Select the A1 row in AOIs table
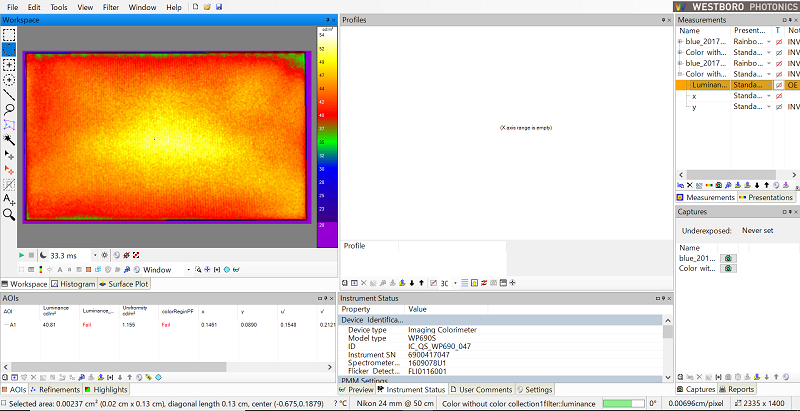This screenshot has height=411, width=800. point(167,324)
